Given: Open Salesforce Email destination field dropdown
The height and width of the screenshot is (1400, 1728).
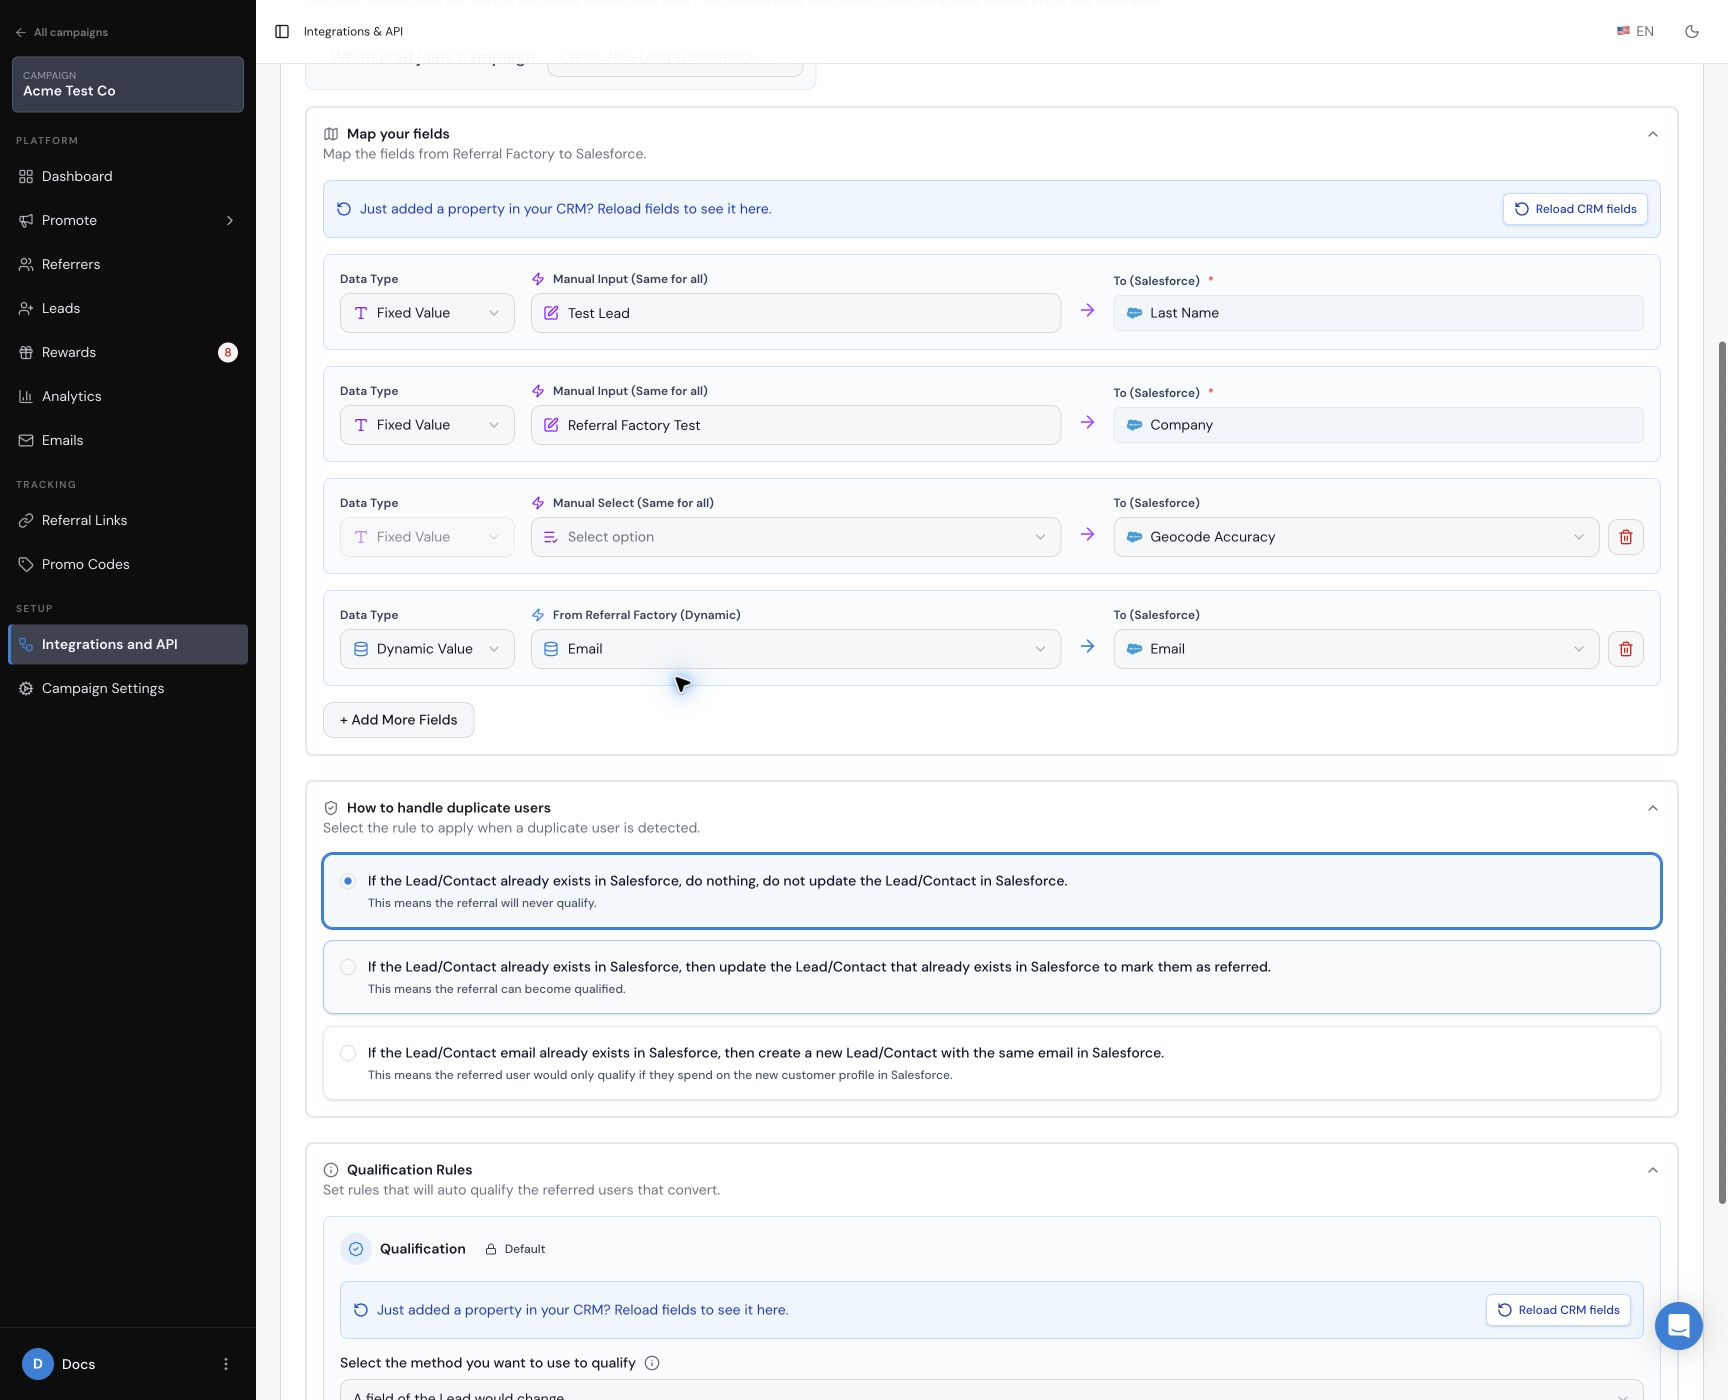Looking at the screenshot, I should coord(1356,649).
